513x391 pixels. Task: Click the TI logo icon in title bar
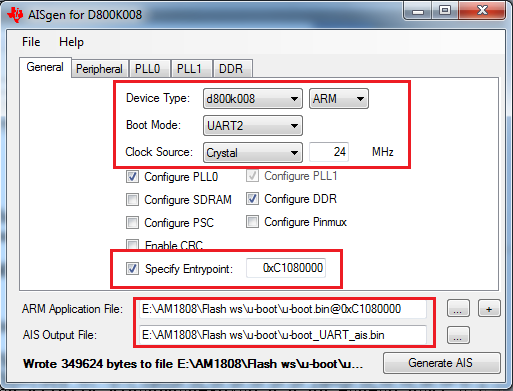[x=15, y=15]
